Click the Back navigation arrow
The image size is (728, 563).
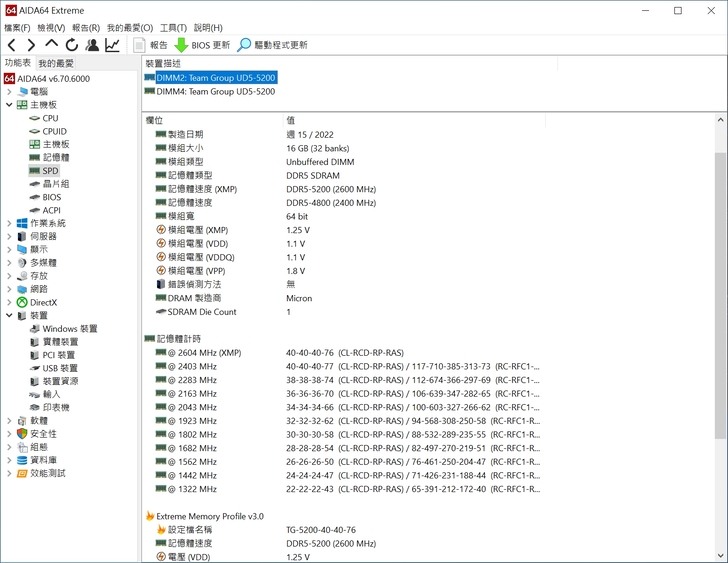[x=12, y=45]
